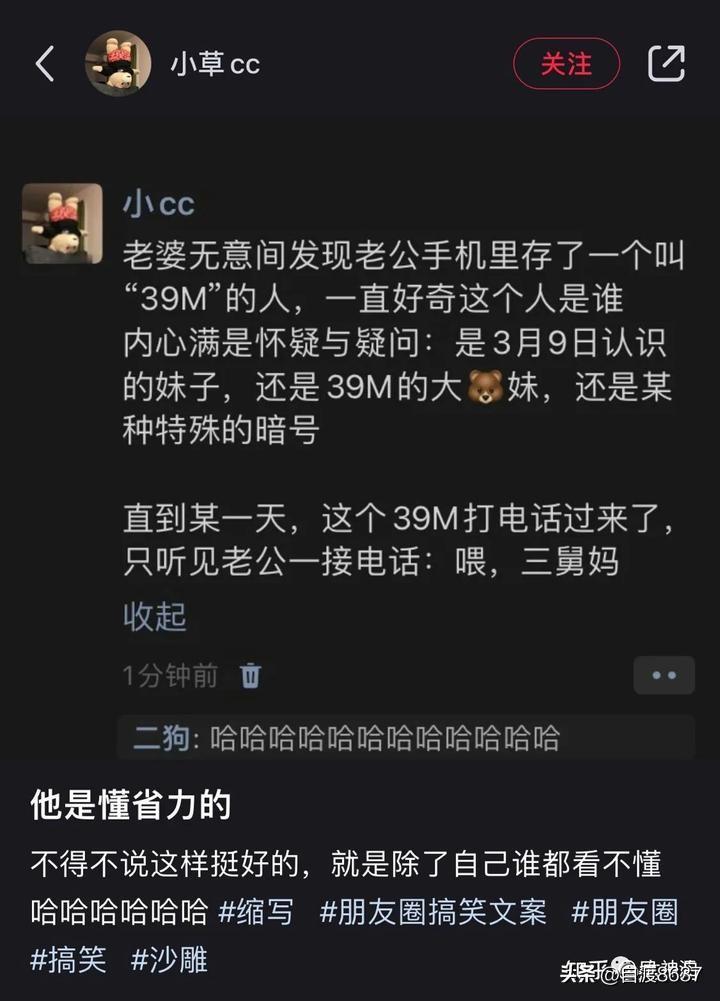
Task: Open the 小cc commenter name
Action: point(158,204)
